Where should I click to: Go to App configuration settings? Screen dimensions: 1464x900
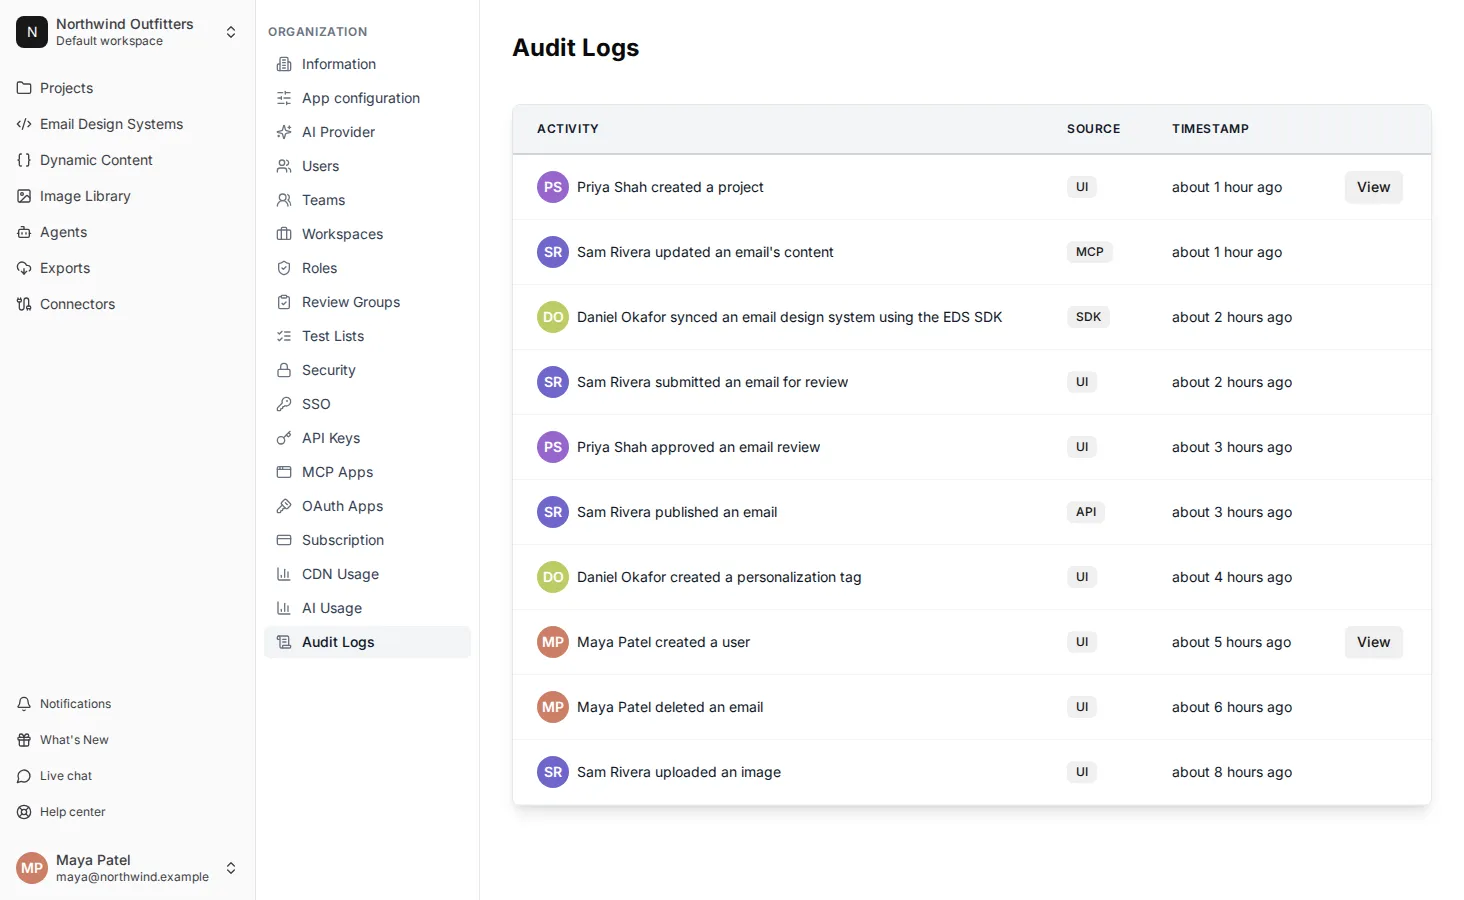point(367,98)
